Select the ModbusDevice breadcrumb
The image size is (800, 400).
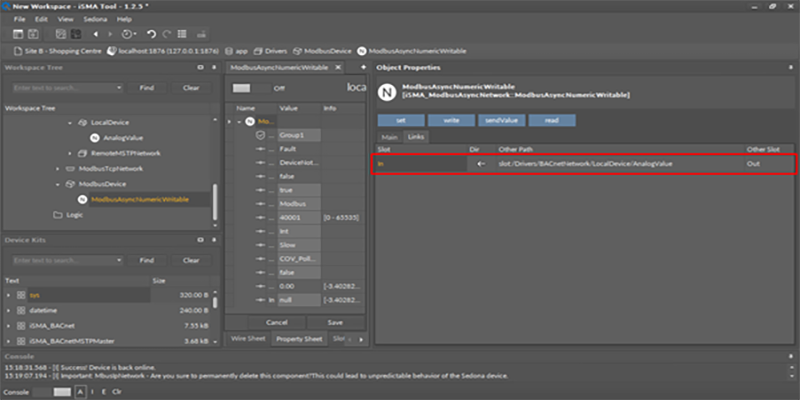322,51
